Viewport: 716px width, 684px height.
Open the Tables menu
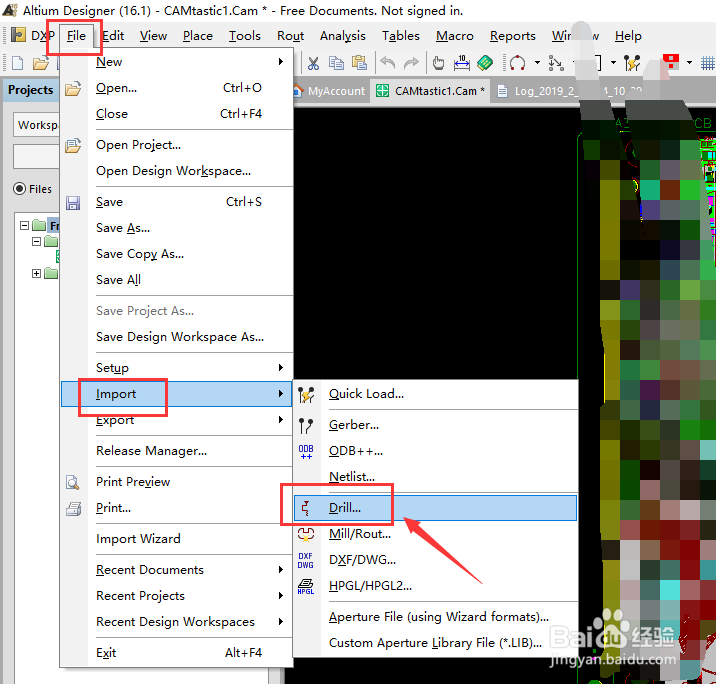point(401,36)
